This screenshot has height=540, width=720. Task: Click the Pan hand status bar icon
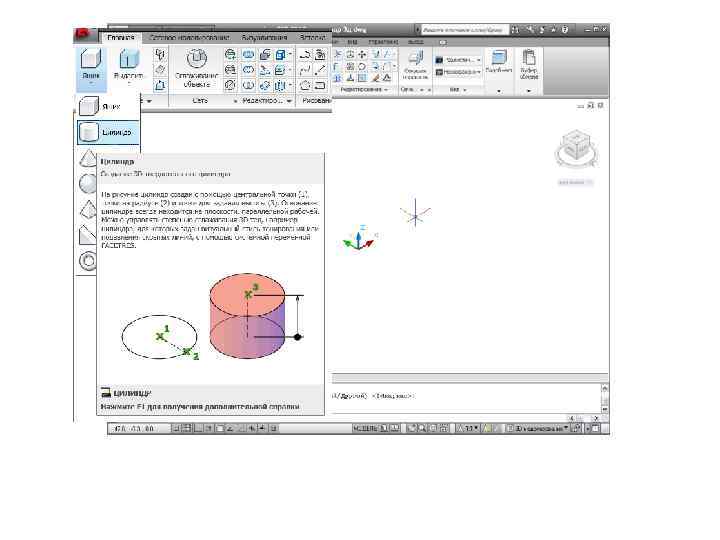411,428
